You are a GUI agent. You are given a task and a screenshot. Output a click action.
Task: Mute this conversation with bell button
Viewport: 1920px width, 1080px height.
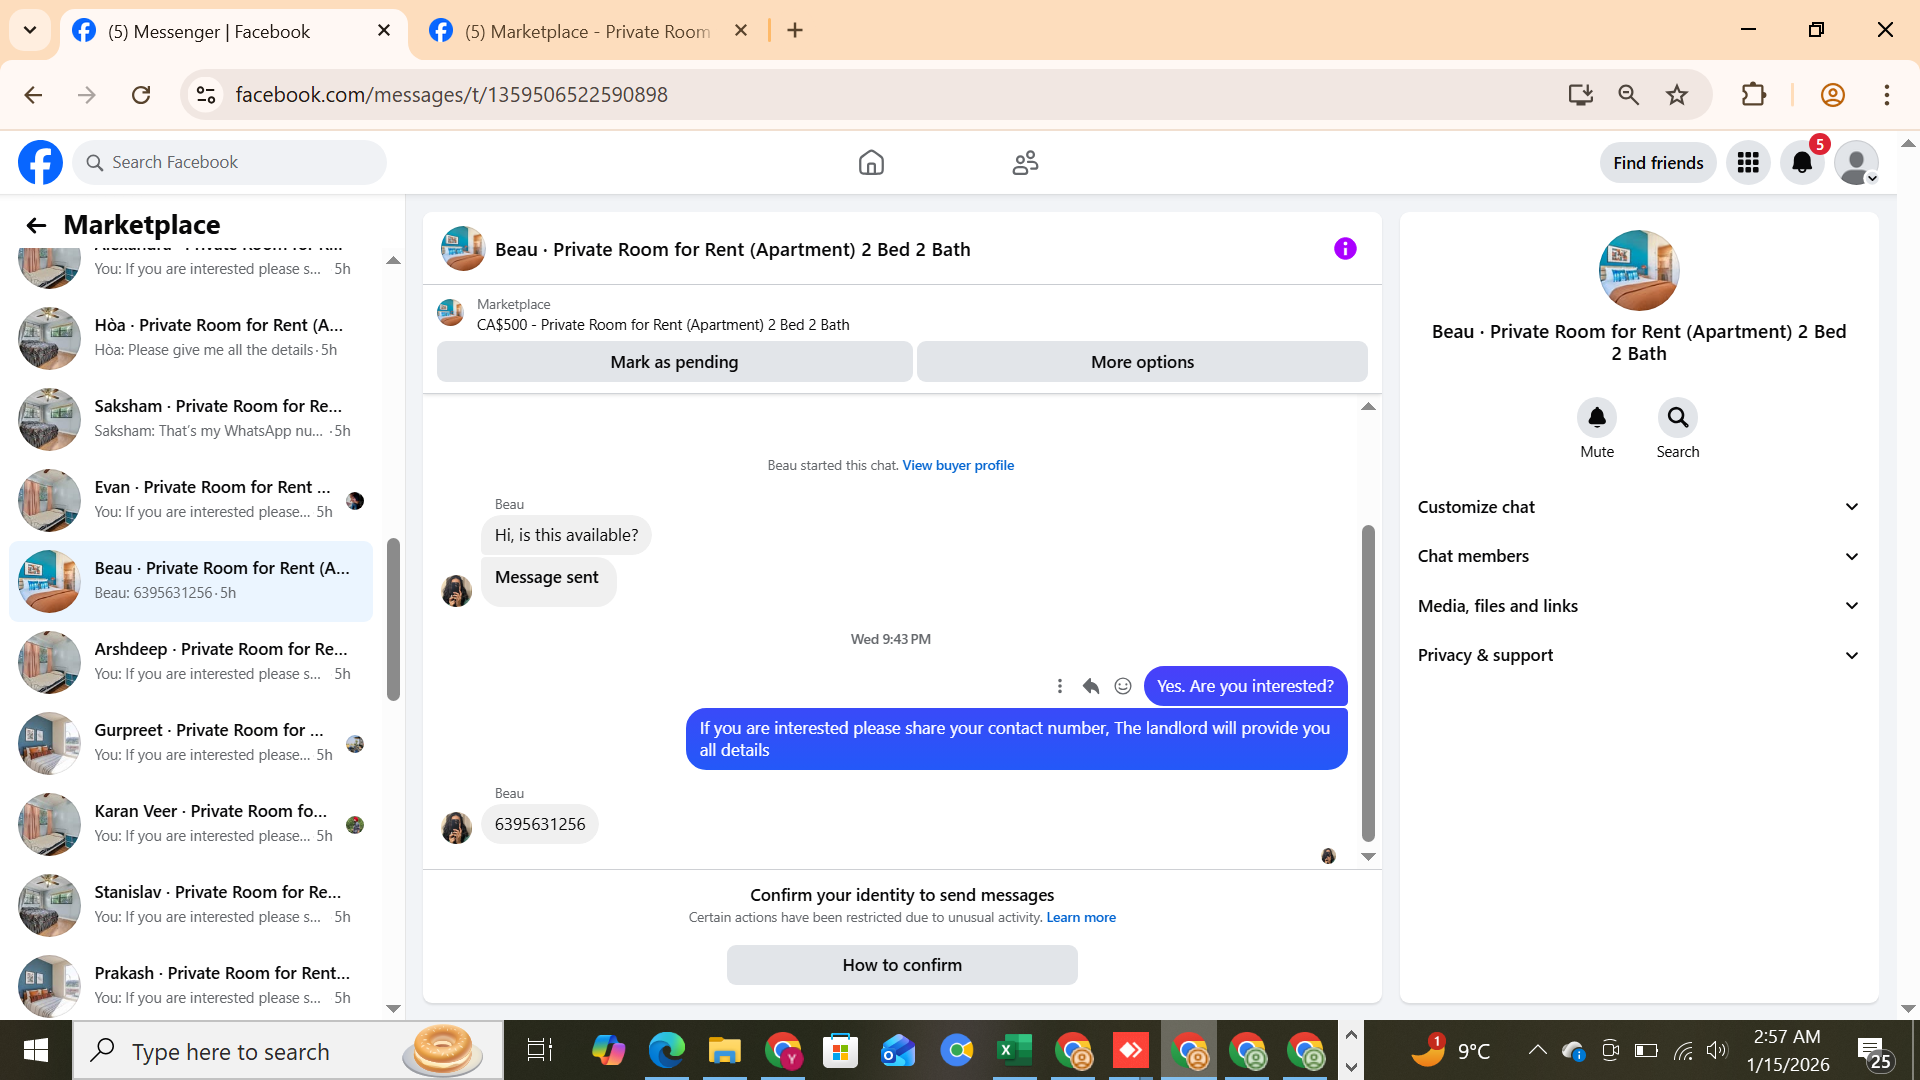click(x=1596, y=417)
